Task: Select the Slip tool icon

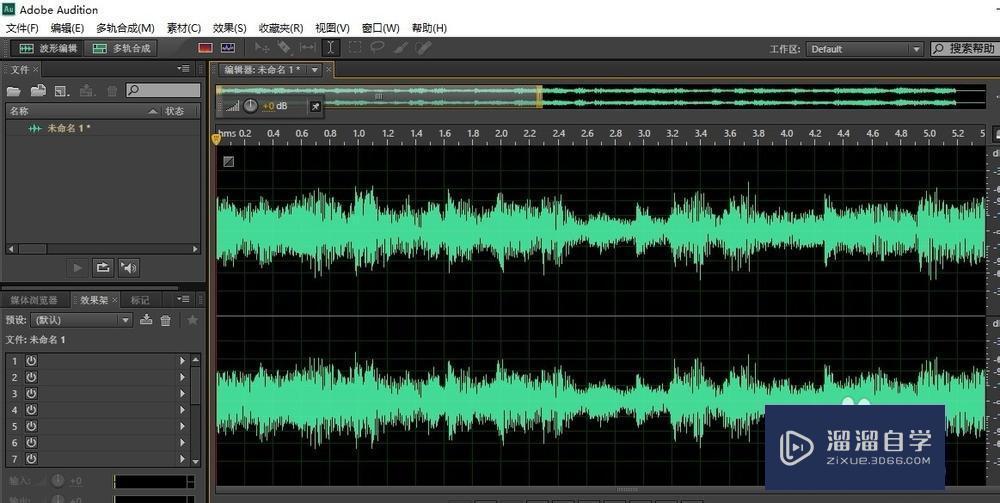Action: [x=307, y=48]
